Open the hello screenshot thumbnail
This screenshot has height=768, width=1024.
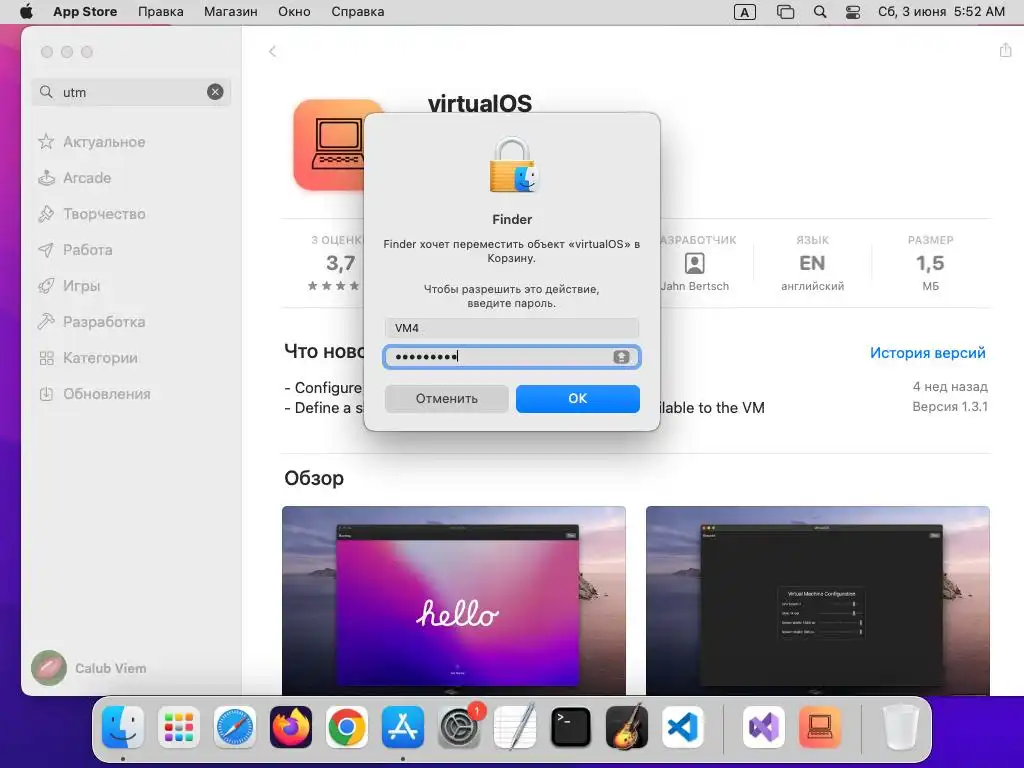click(x=454, y=601)
